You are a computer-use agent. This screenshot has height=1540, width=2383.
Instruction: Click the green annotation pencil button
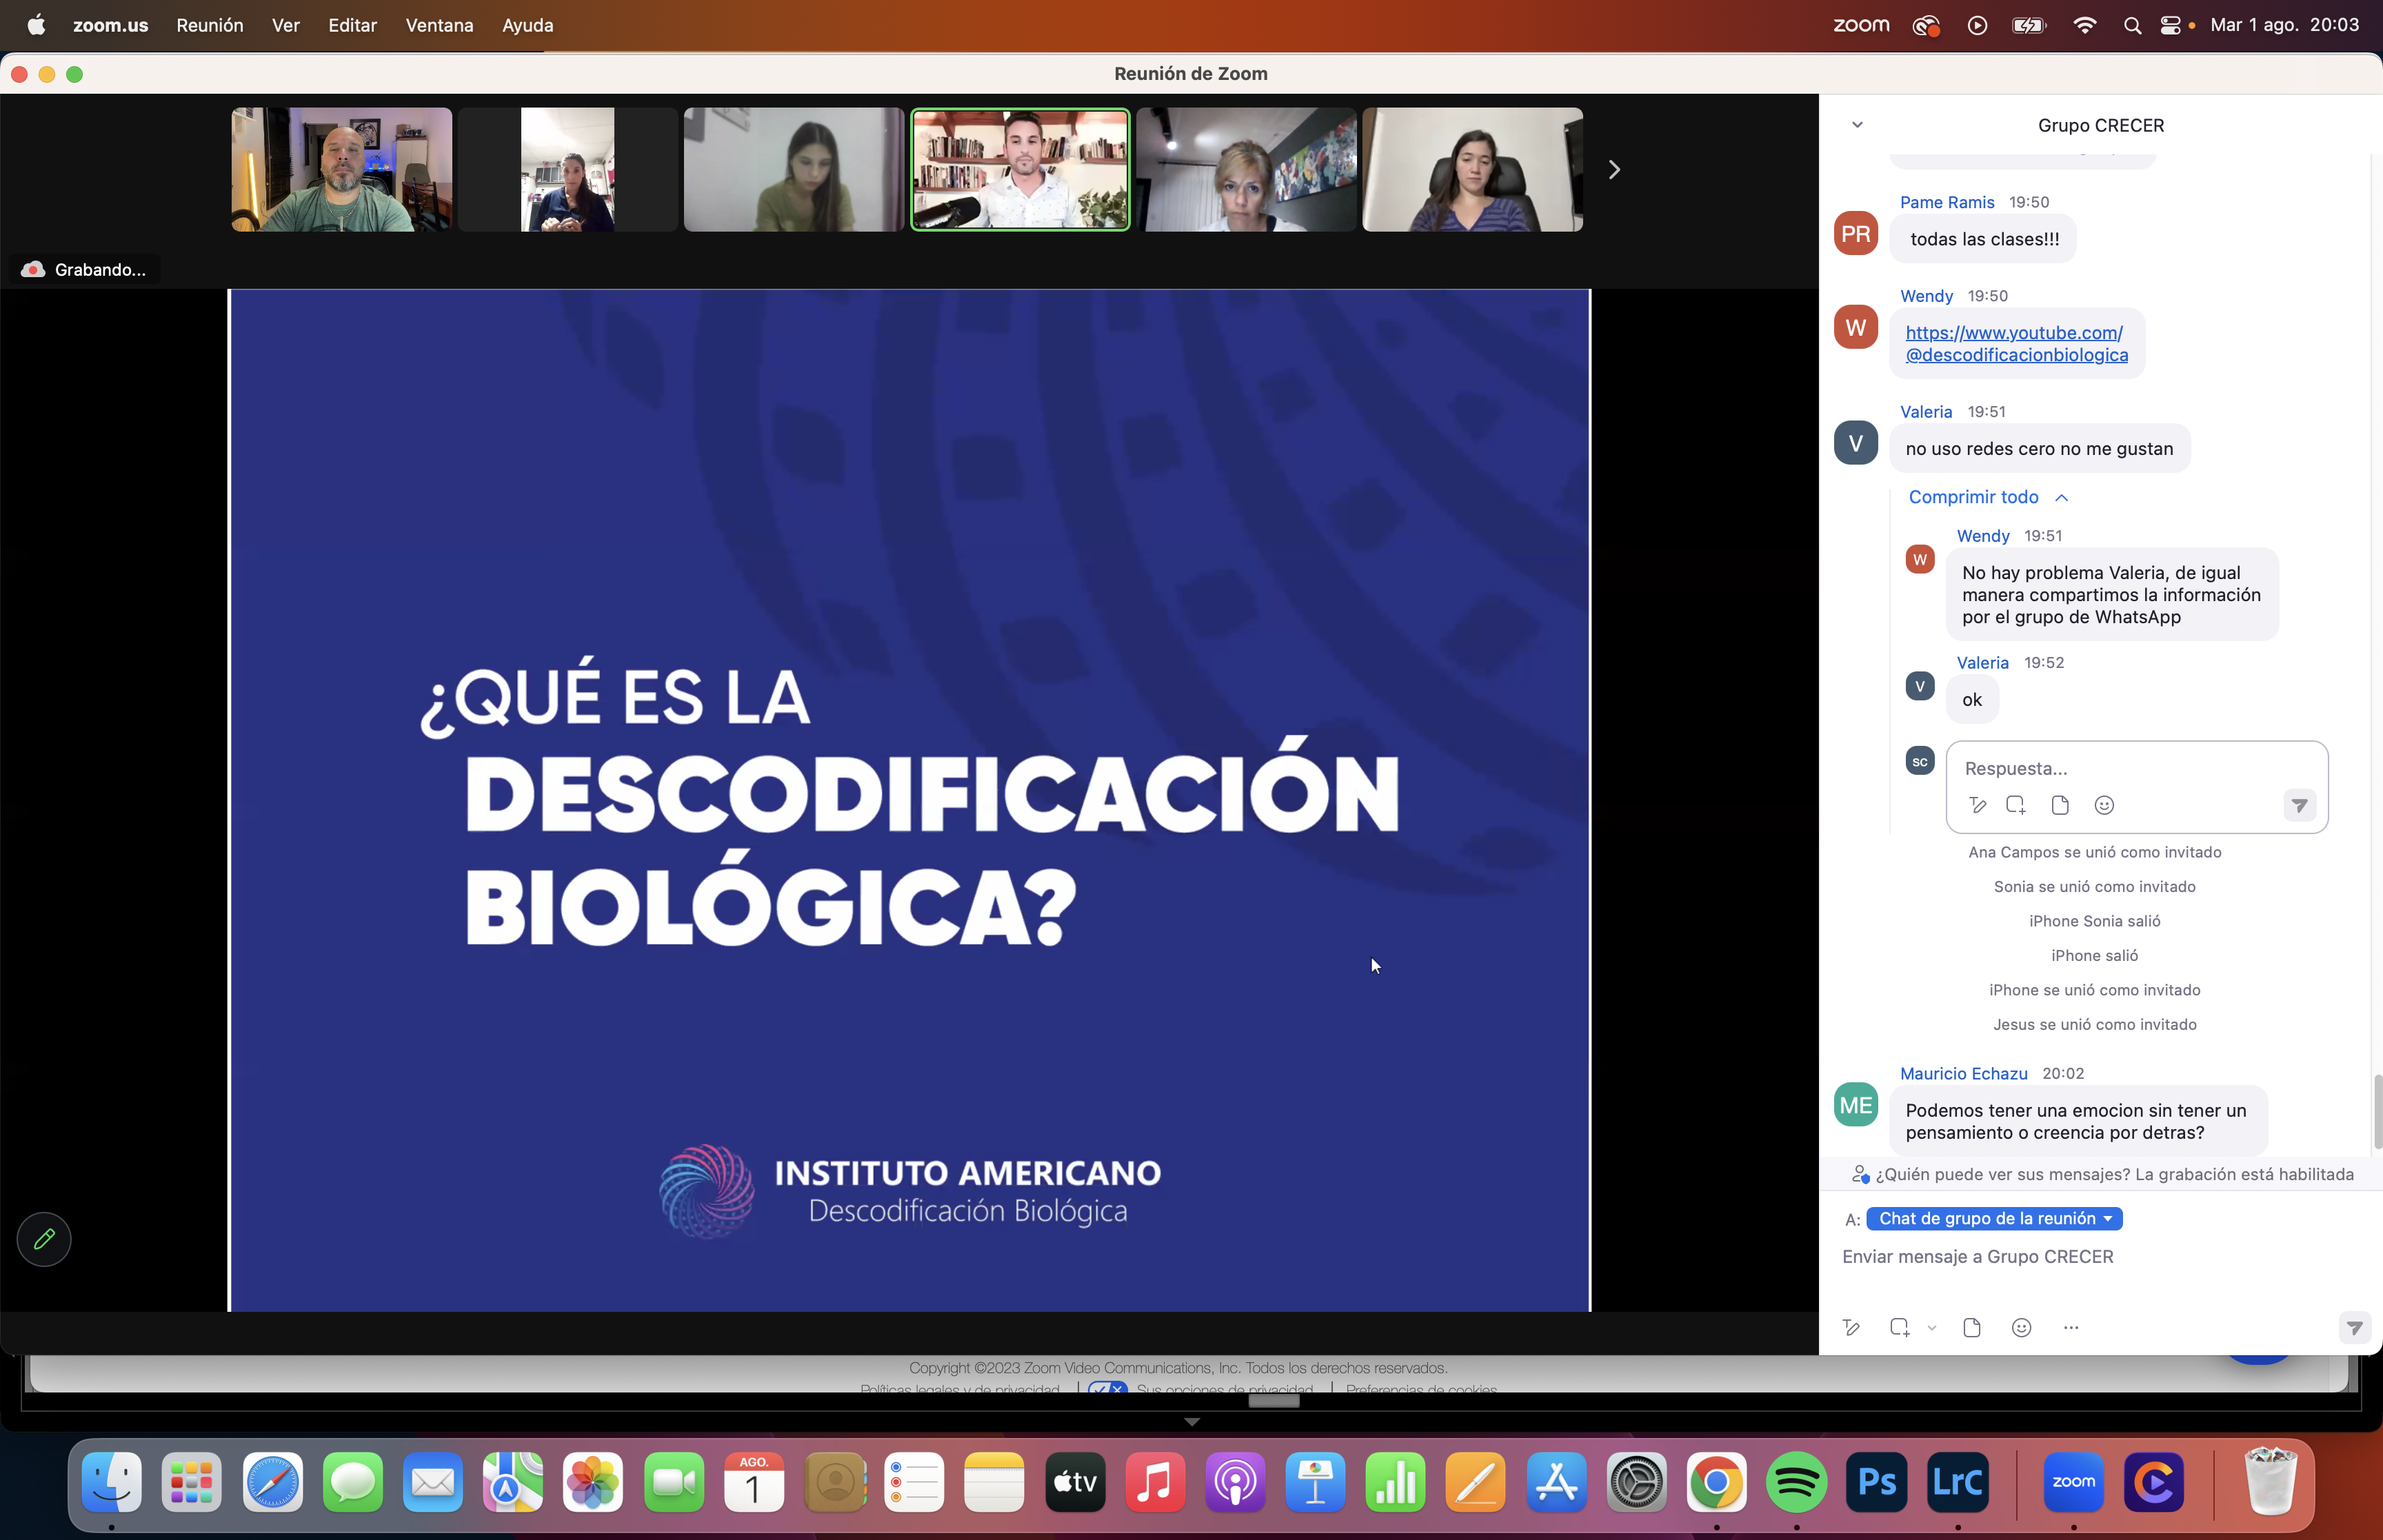click(x=44, y=1239)
